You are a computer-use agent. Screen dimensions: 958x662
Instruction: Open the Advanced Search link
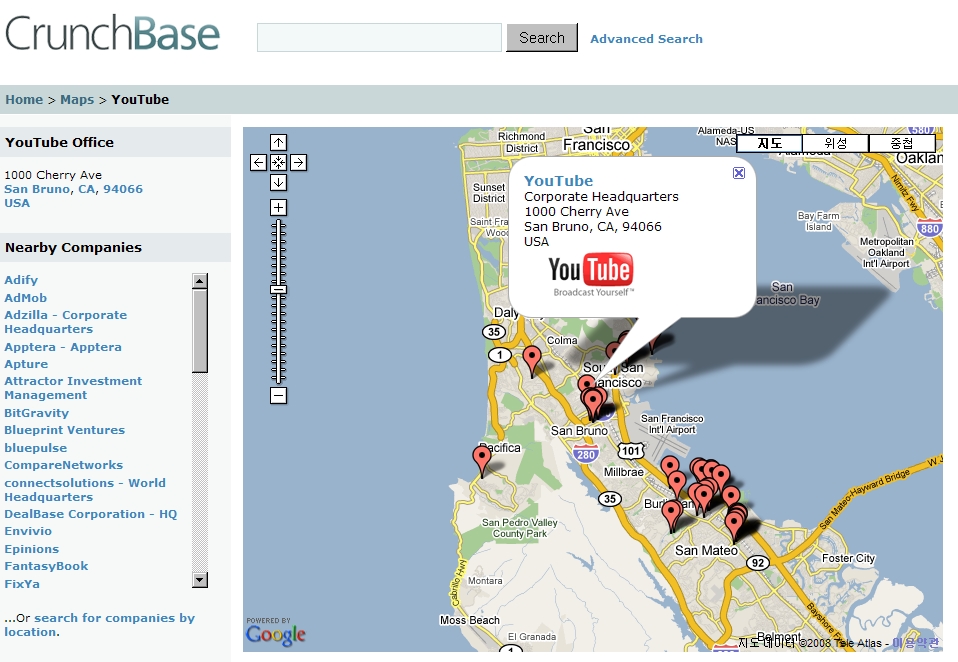646,39
